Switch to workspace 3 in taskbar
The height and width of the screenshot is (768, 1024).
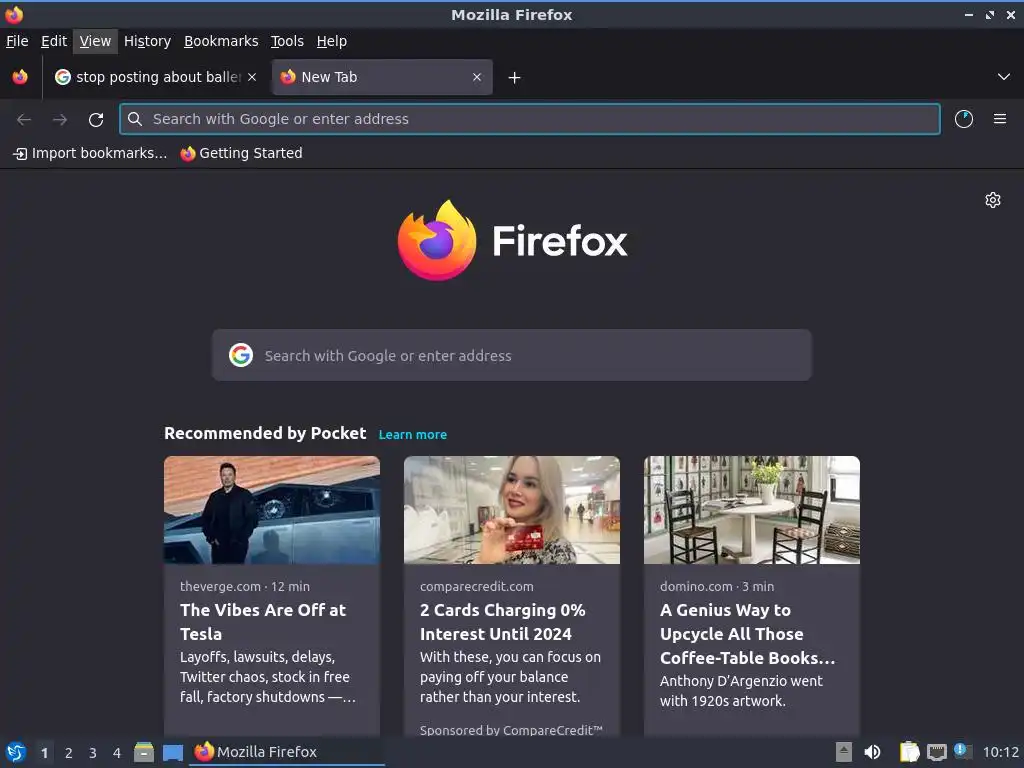(93, 753)
